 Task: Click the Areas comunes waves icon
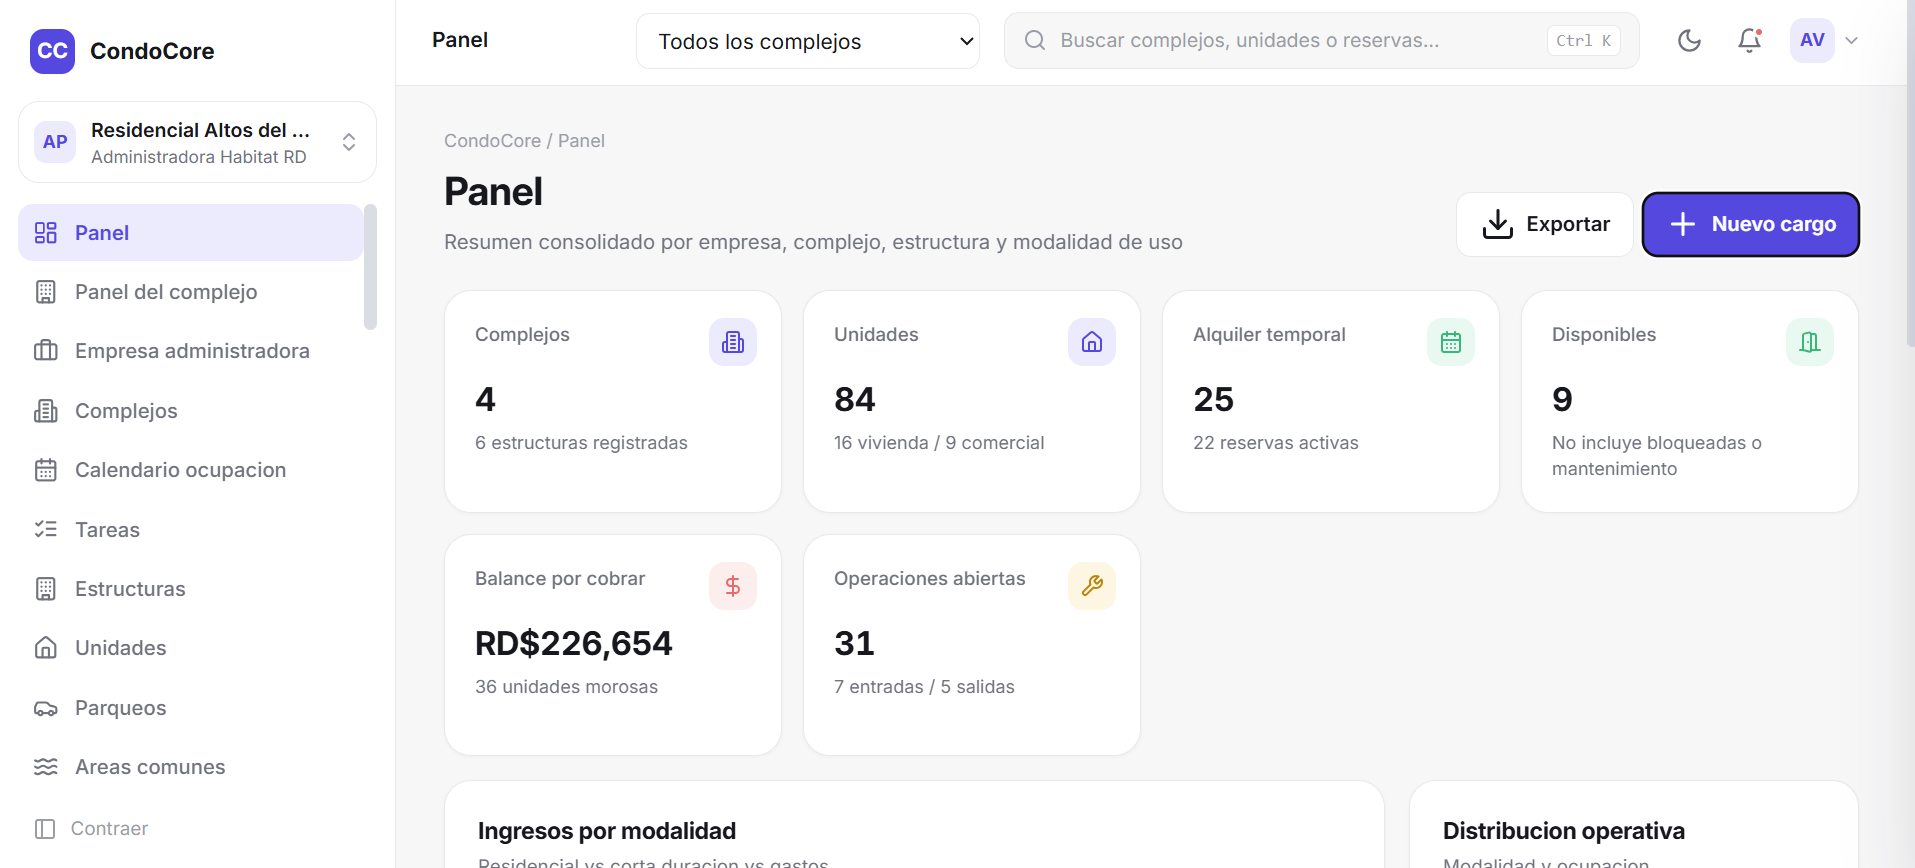coord(46,767)
